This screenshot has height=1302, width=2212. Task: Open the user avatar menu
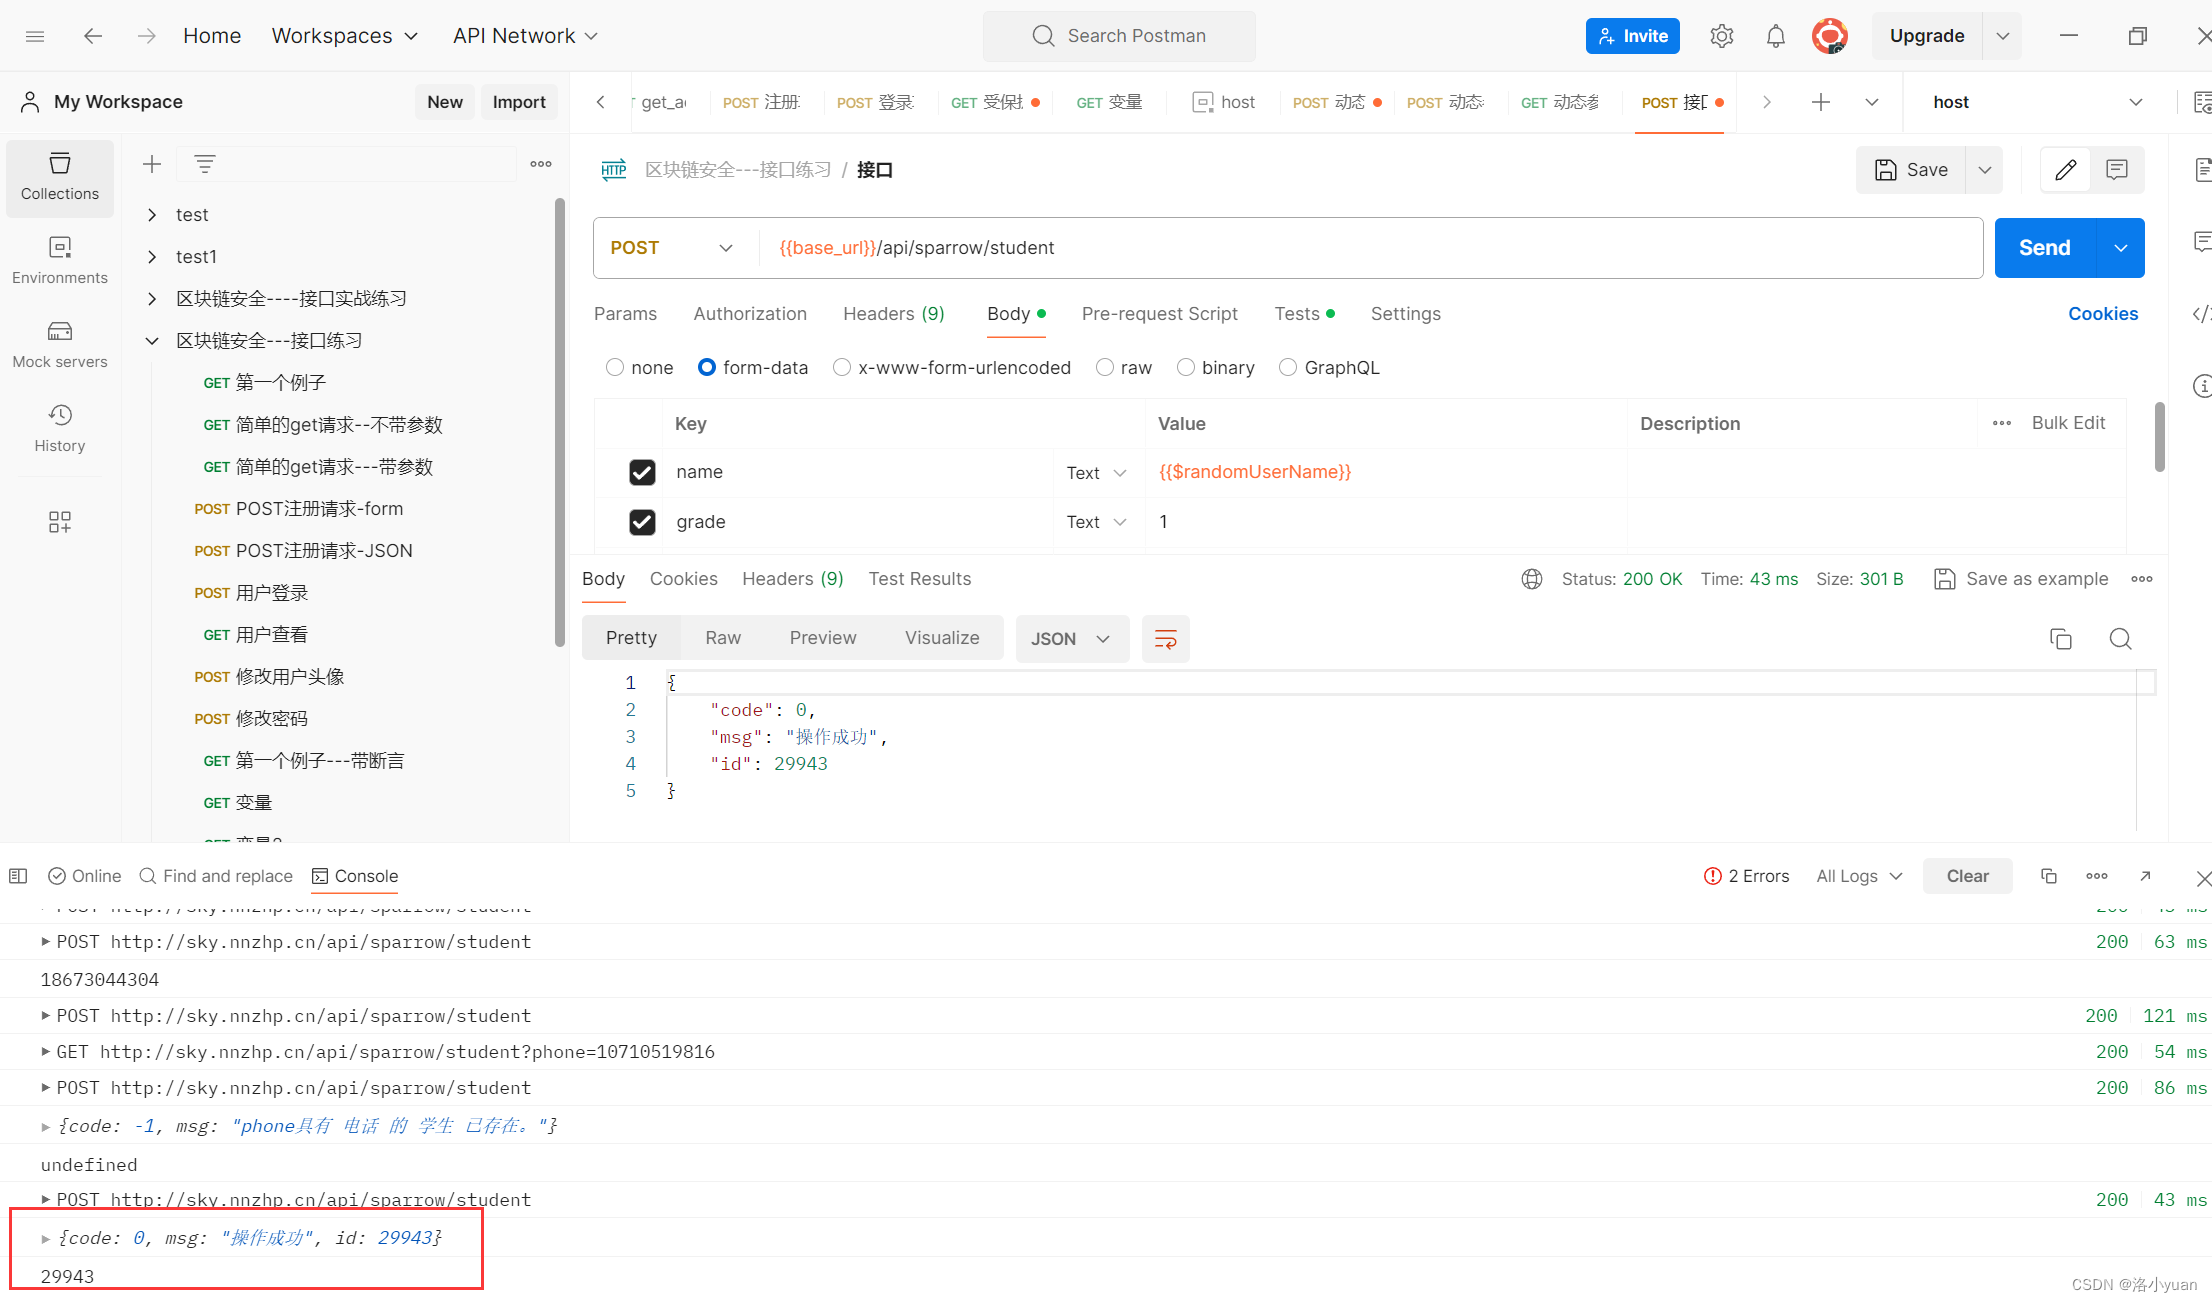coord(1829,36)
